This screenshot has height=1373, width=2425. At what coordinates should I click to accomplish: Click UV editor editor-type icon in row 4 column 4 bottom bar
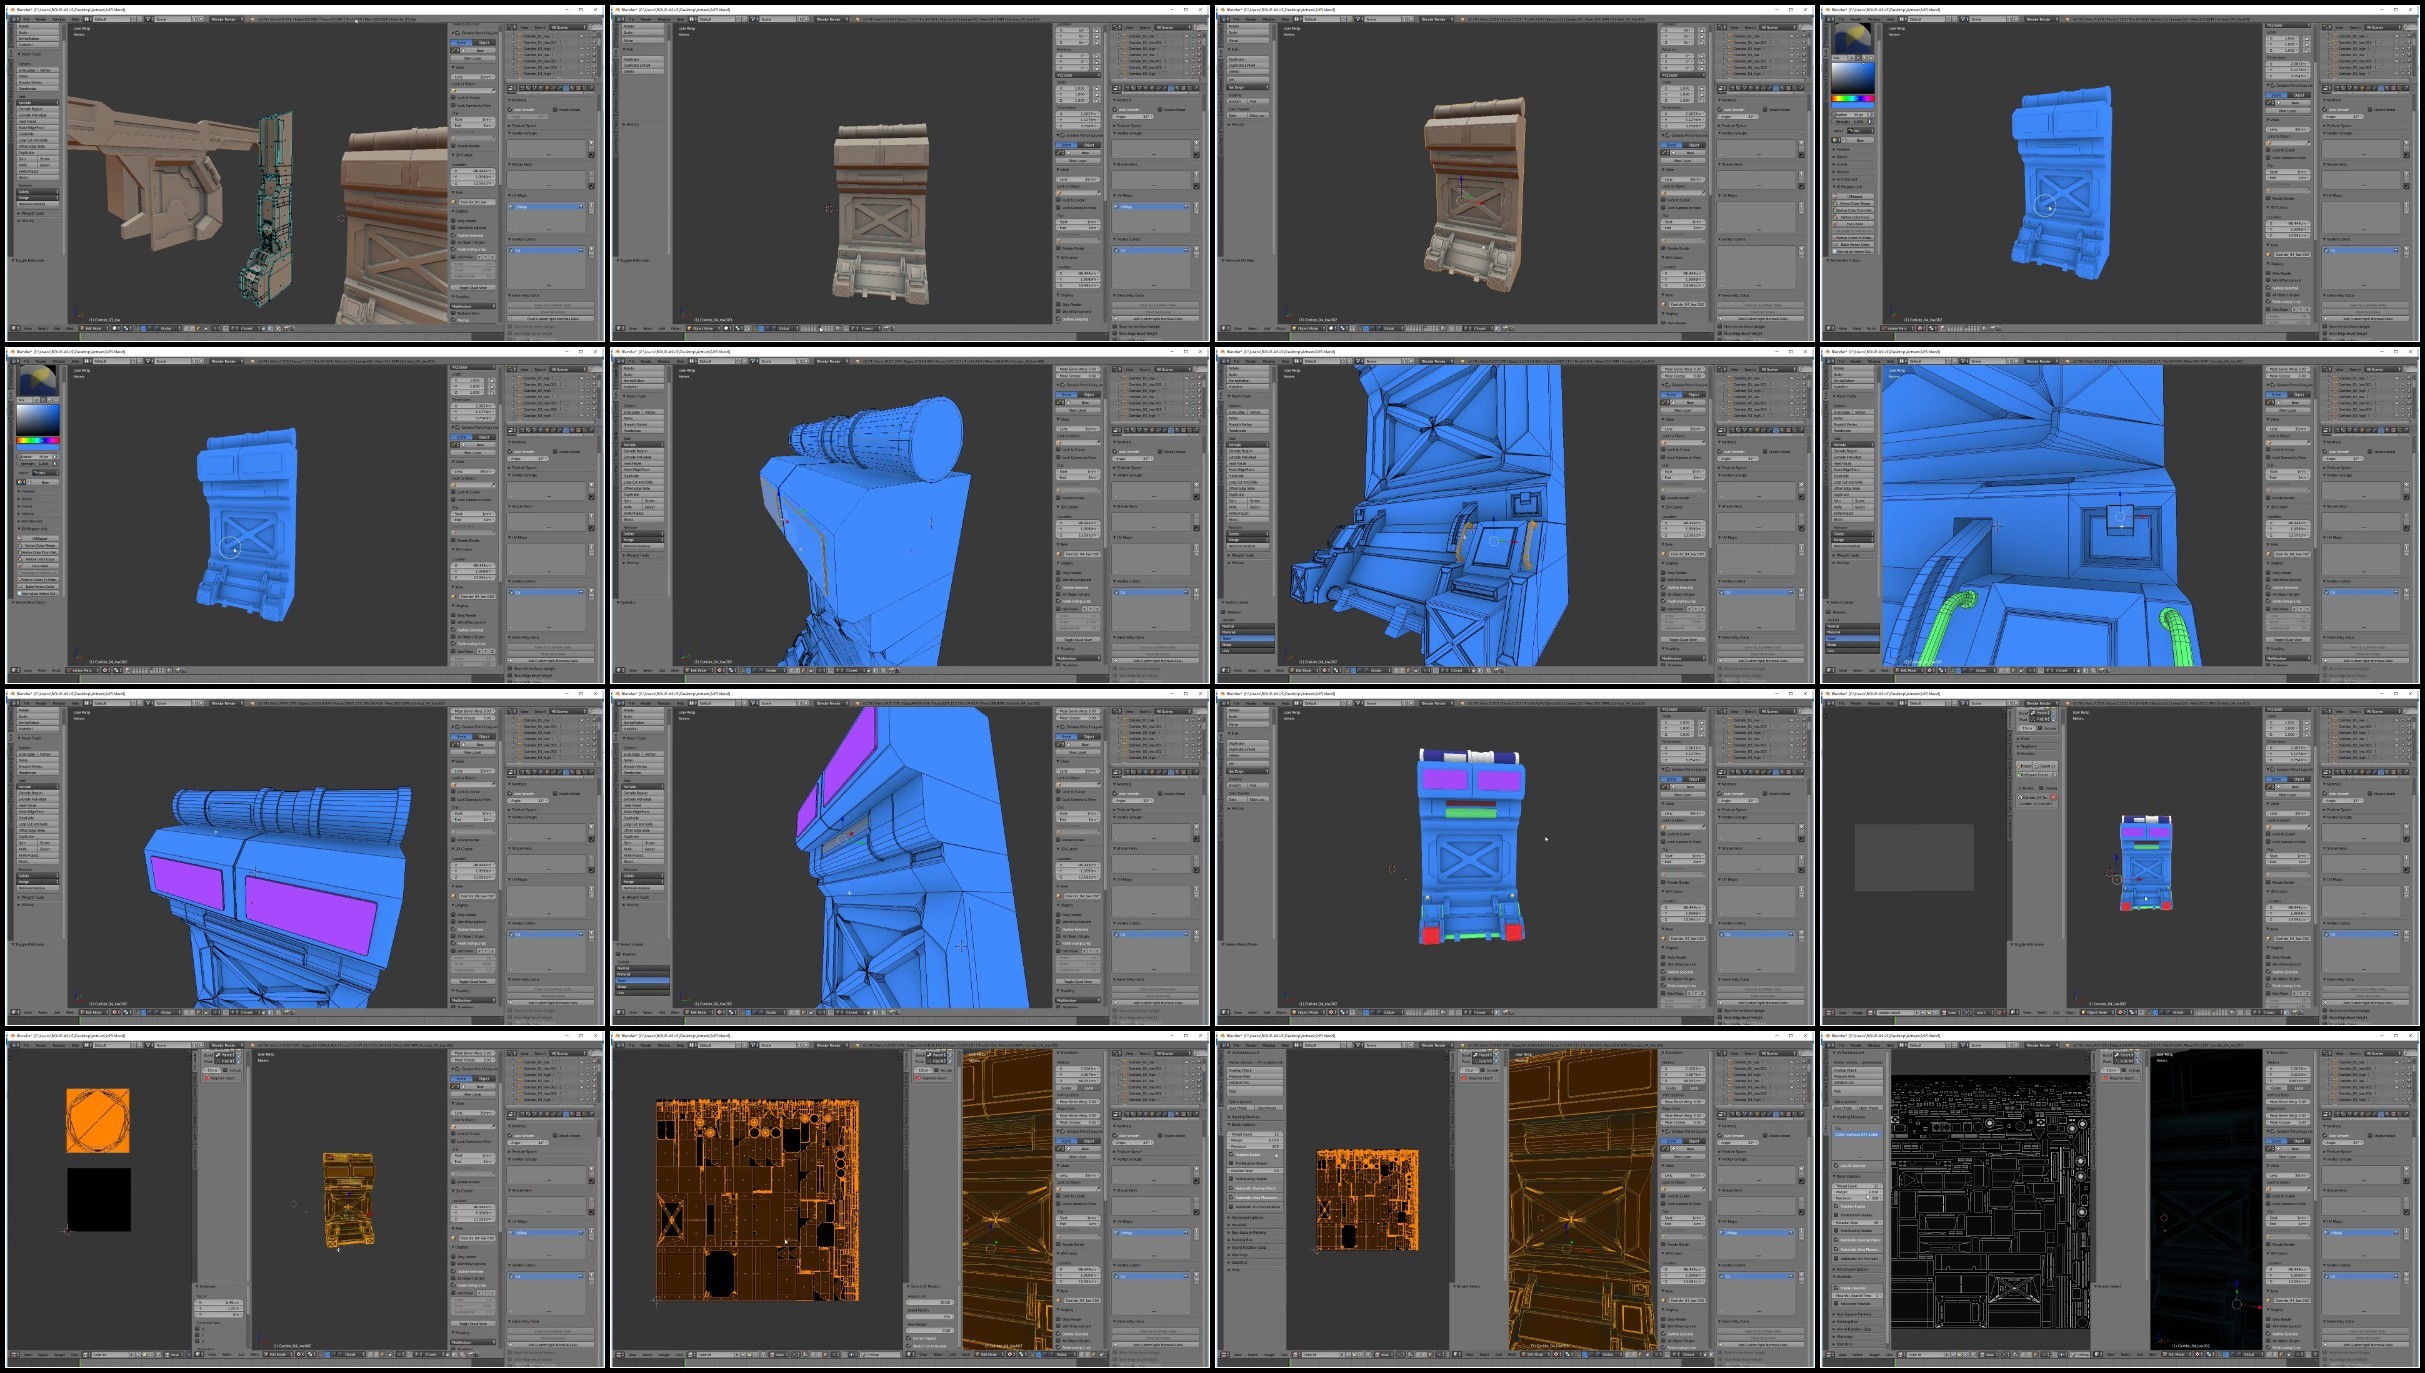pos(1830,1354)
